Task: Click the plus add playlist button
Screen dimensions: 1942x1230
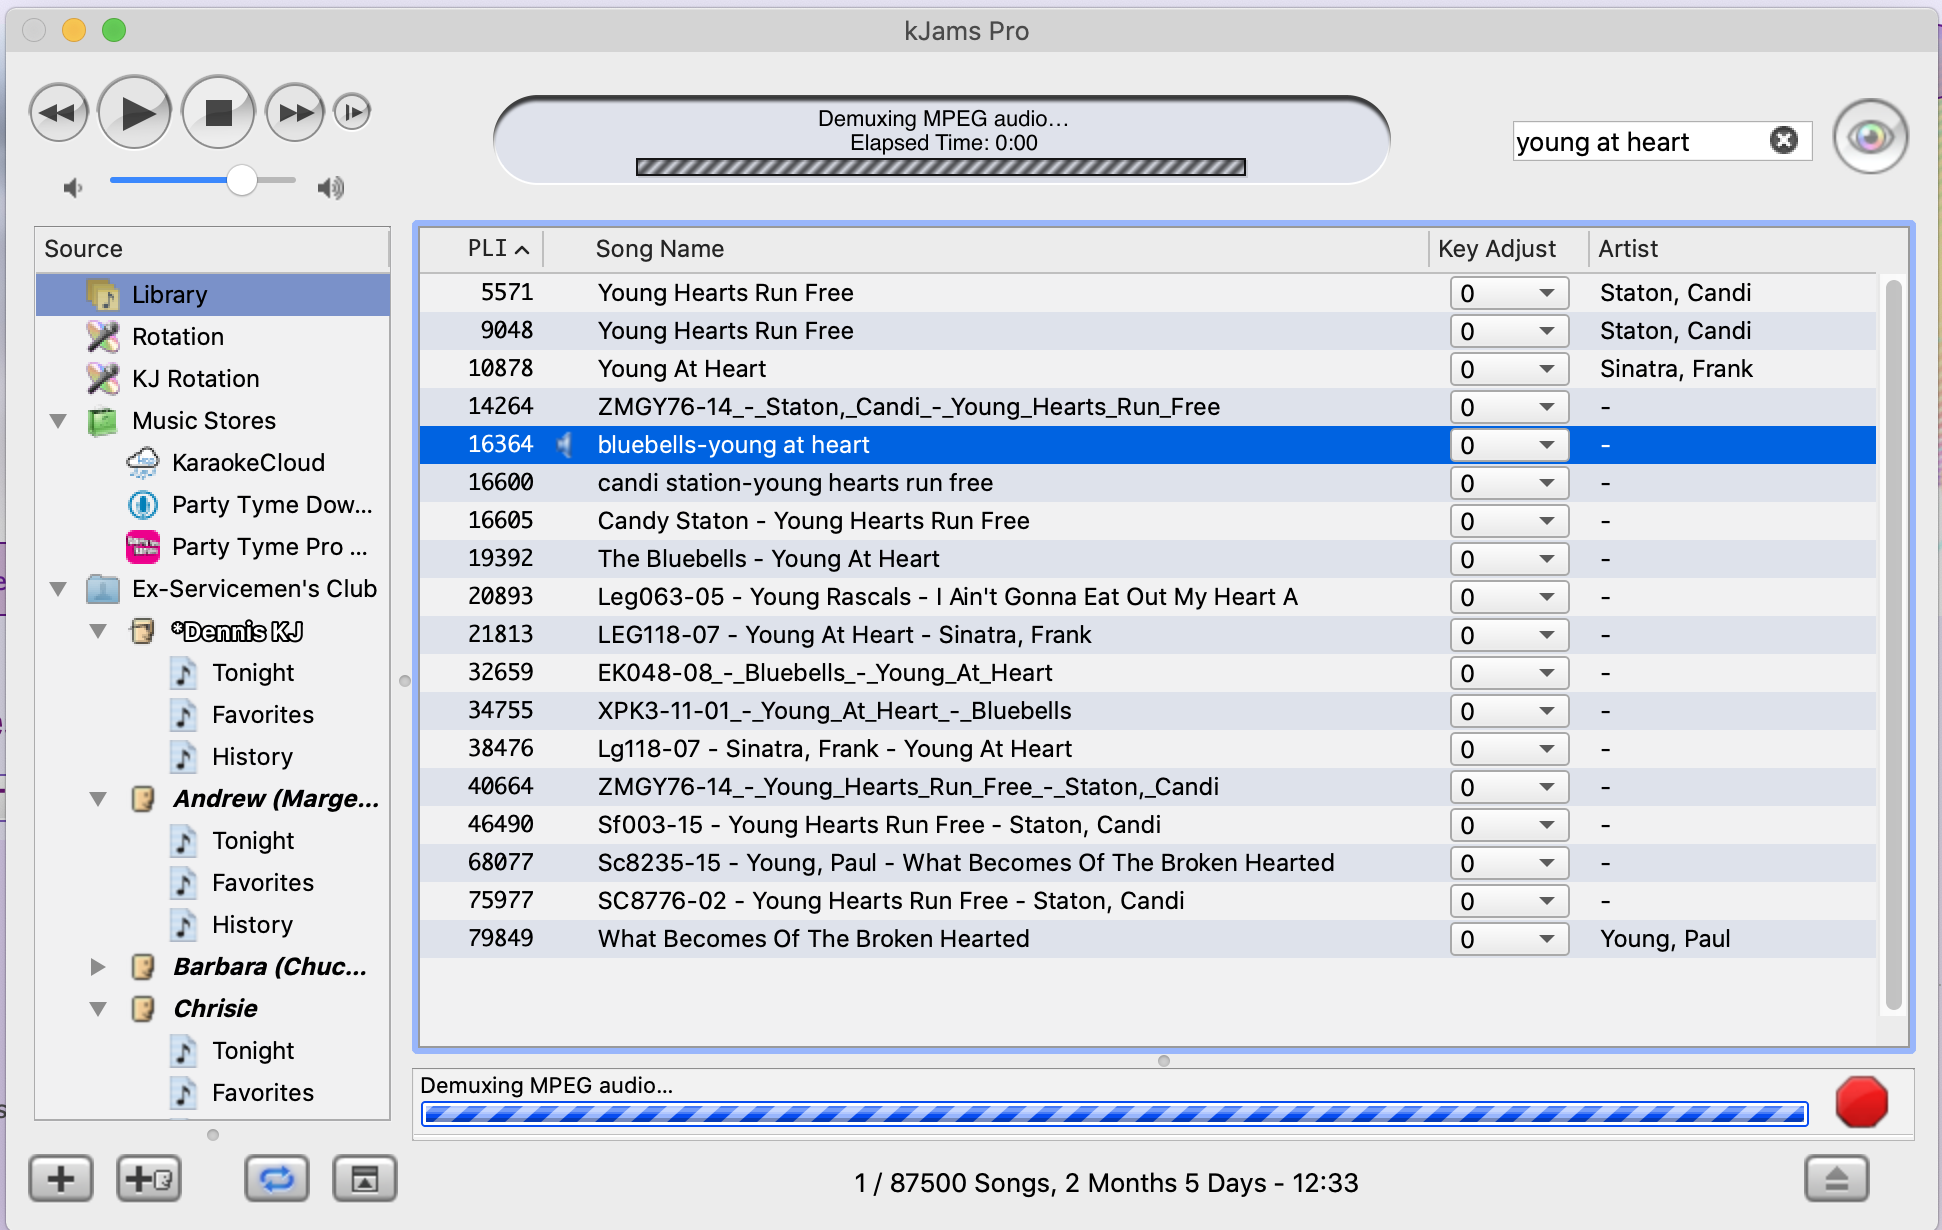Action: 61,1179
